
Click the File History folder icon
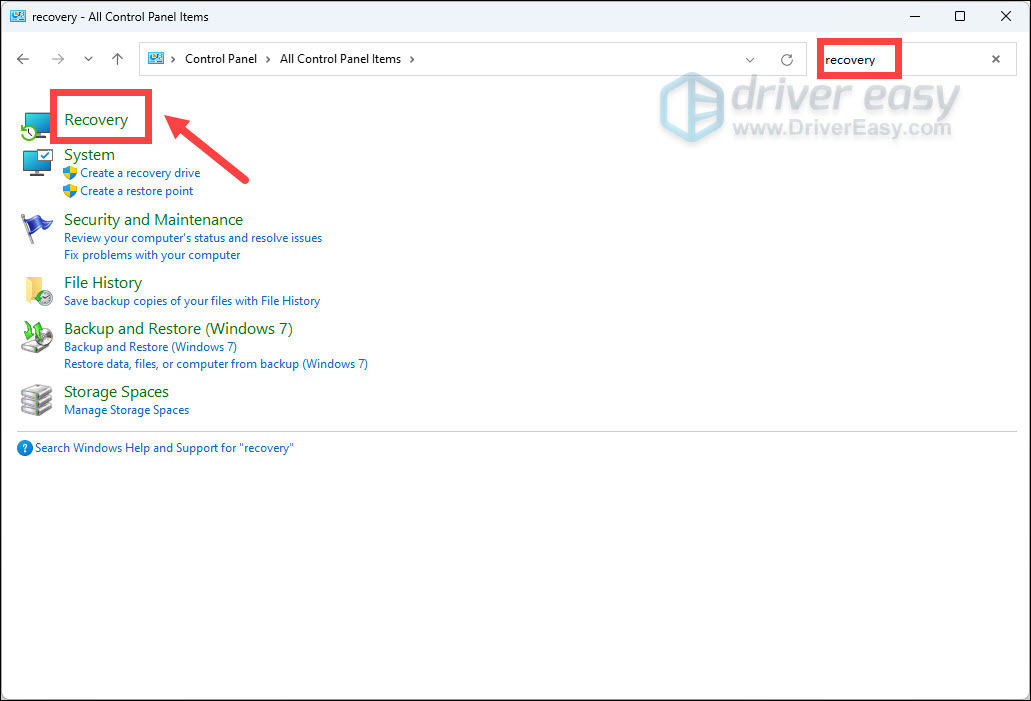pos(37,290)
